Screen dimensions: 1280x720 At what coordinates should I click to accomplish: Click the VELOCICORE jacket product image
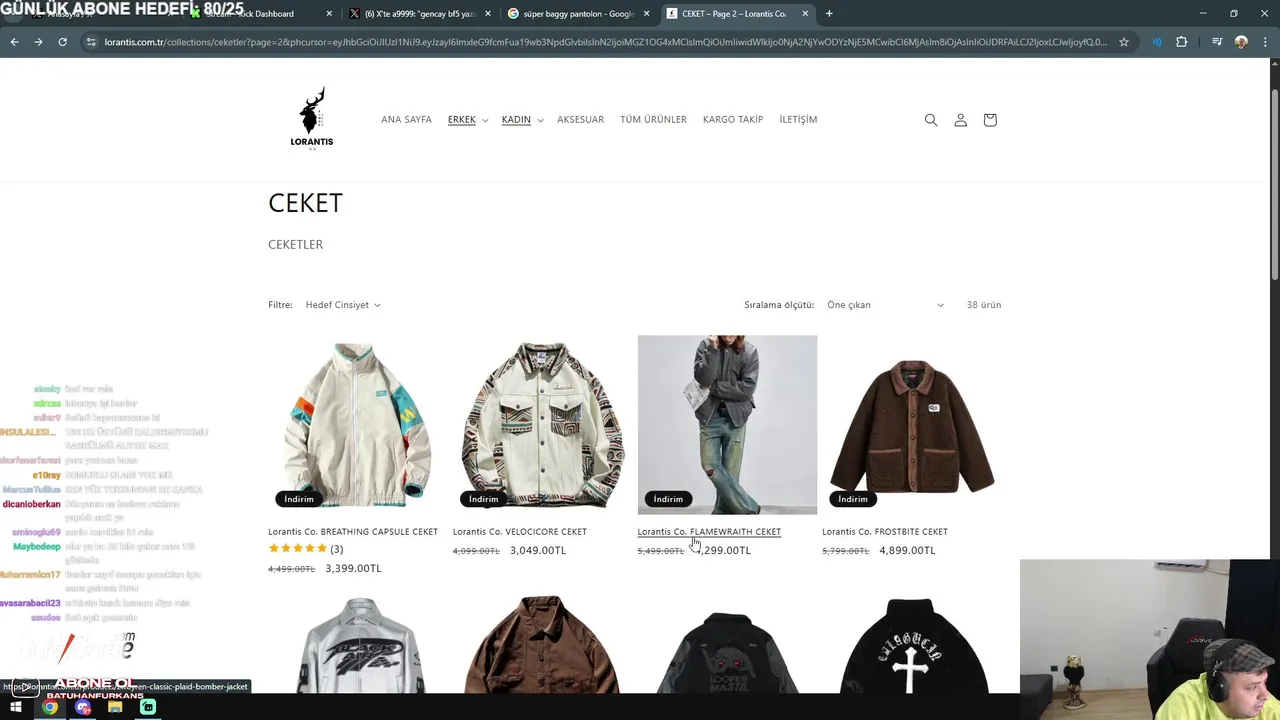point(542,425)
